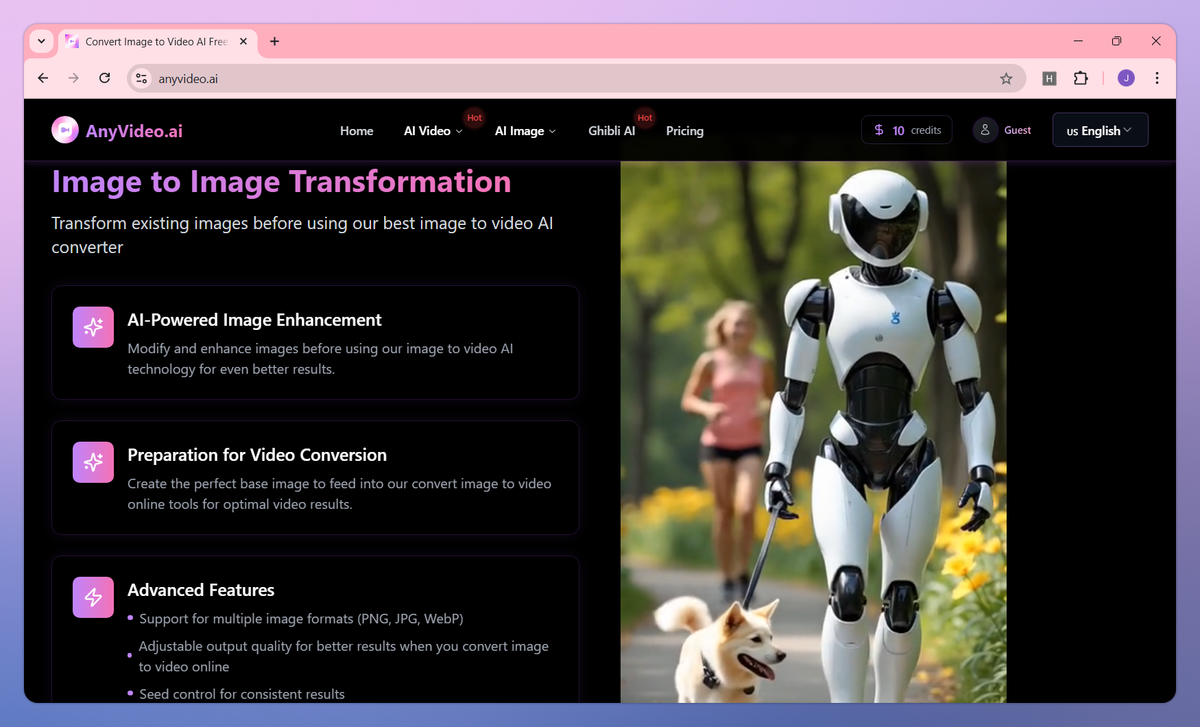Viewport: 1200px width, 727px height.
Task: Reload the page with the refresh icon
Action: (x=104, y=78)
